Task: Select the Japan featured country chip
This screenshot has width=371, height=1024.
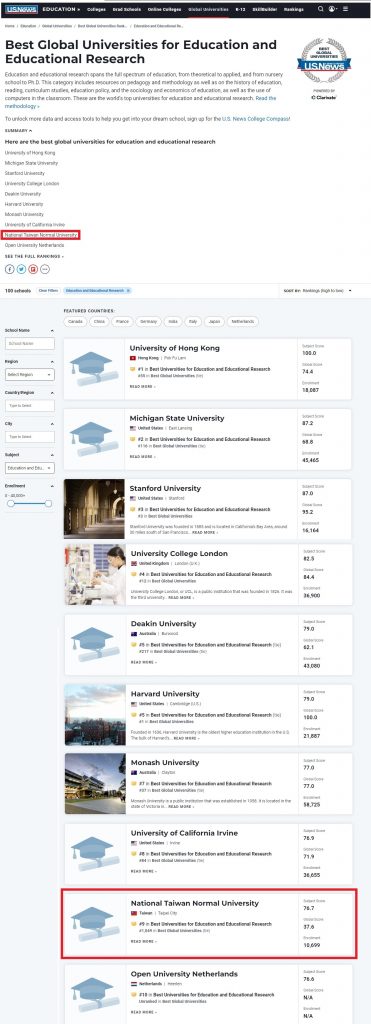Action: (x=214, y=321)
